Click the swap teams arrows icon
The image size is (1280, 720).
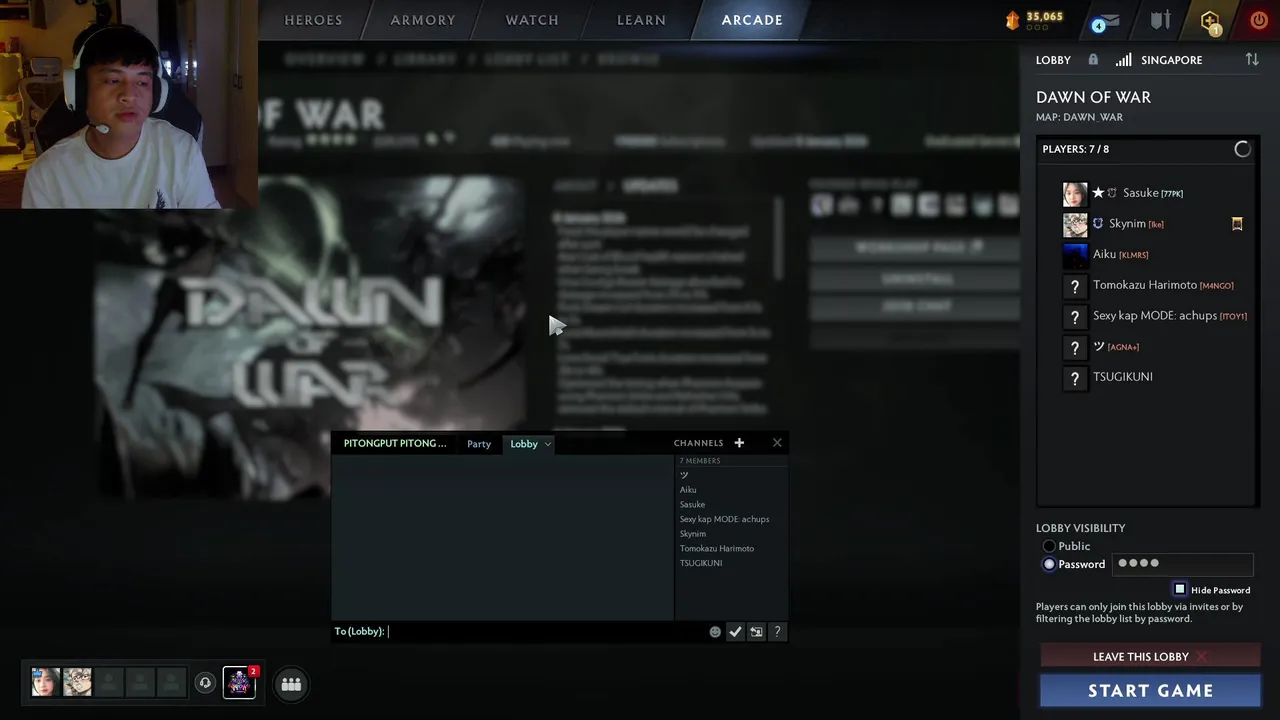pyautogui.click(x=1252, y=60)
